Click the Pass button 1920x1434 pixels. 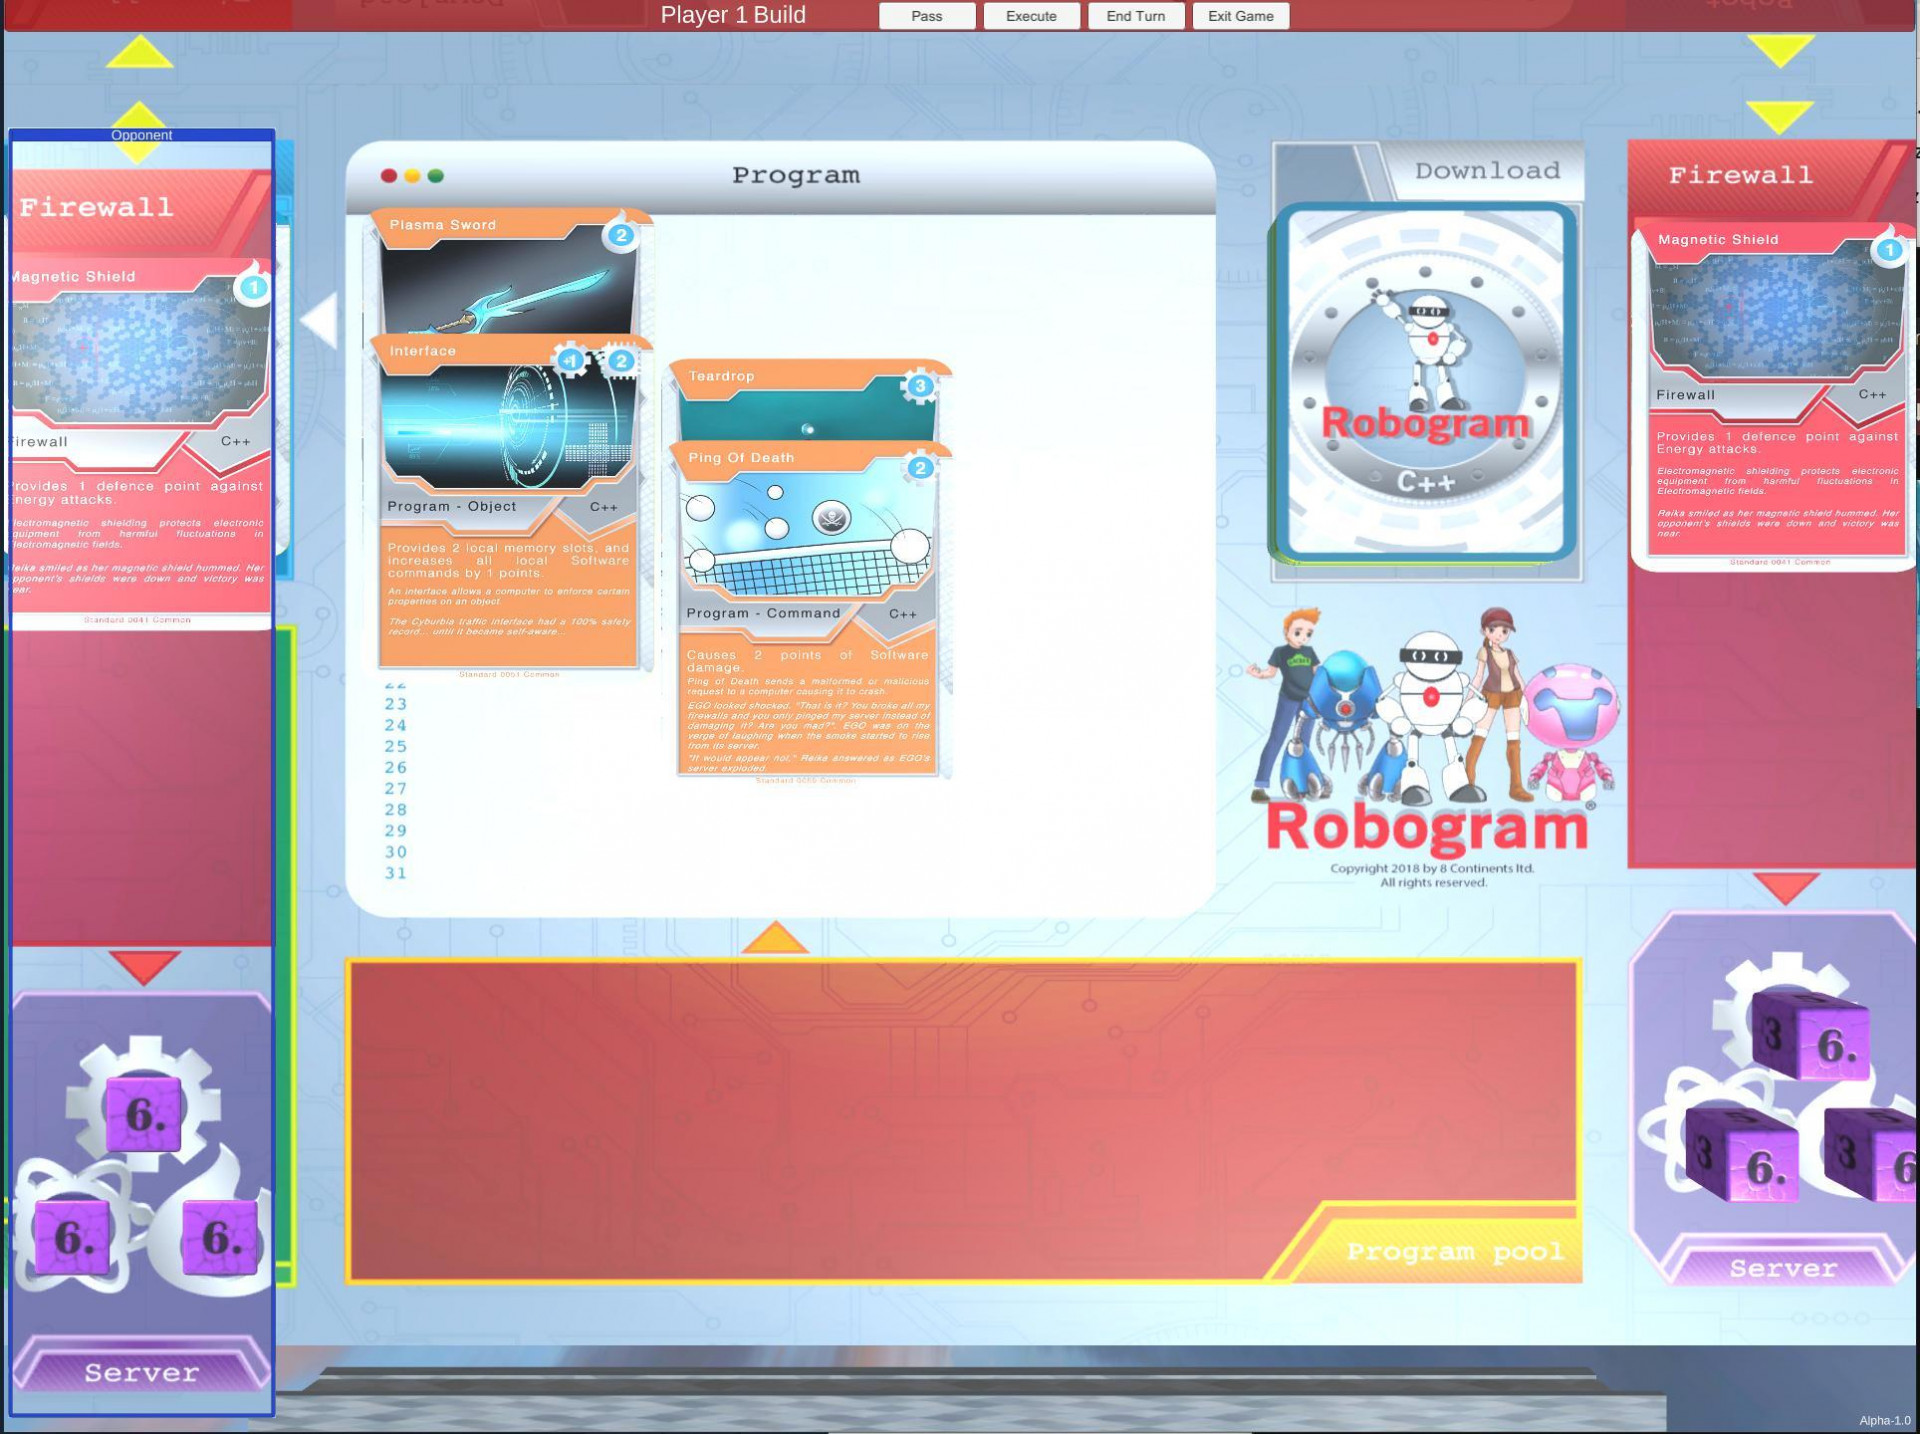pos(926,16)
